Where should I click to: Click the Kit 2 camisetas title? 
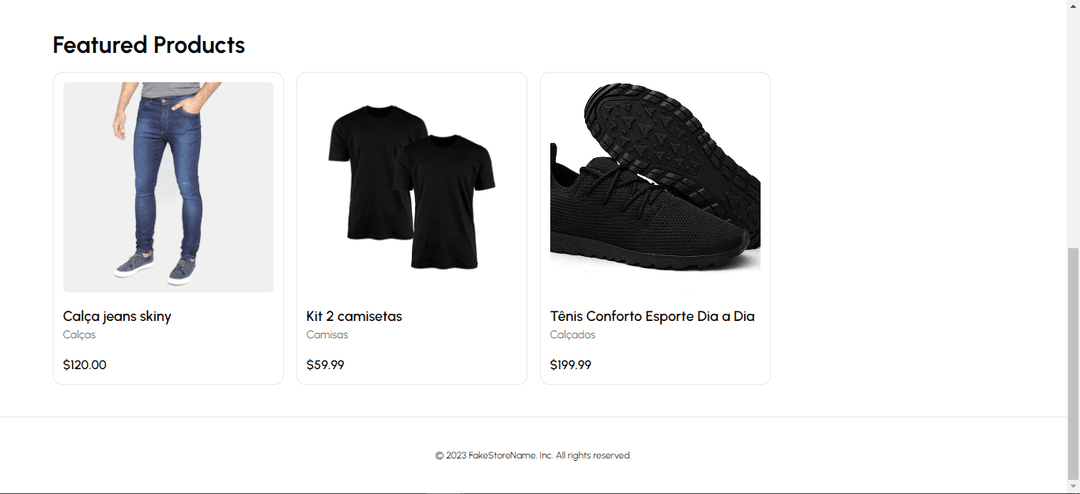pos(354,316)
